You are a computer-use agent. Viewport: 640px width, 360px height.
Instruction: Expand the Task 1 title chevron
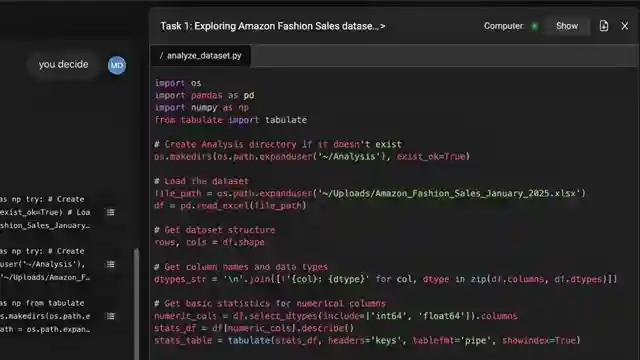382,26
